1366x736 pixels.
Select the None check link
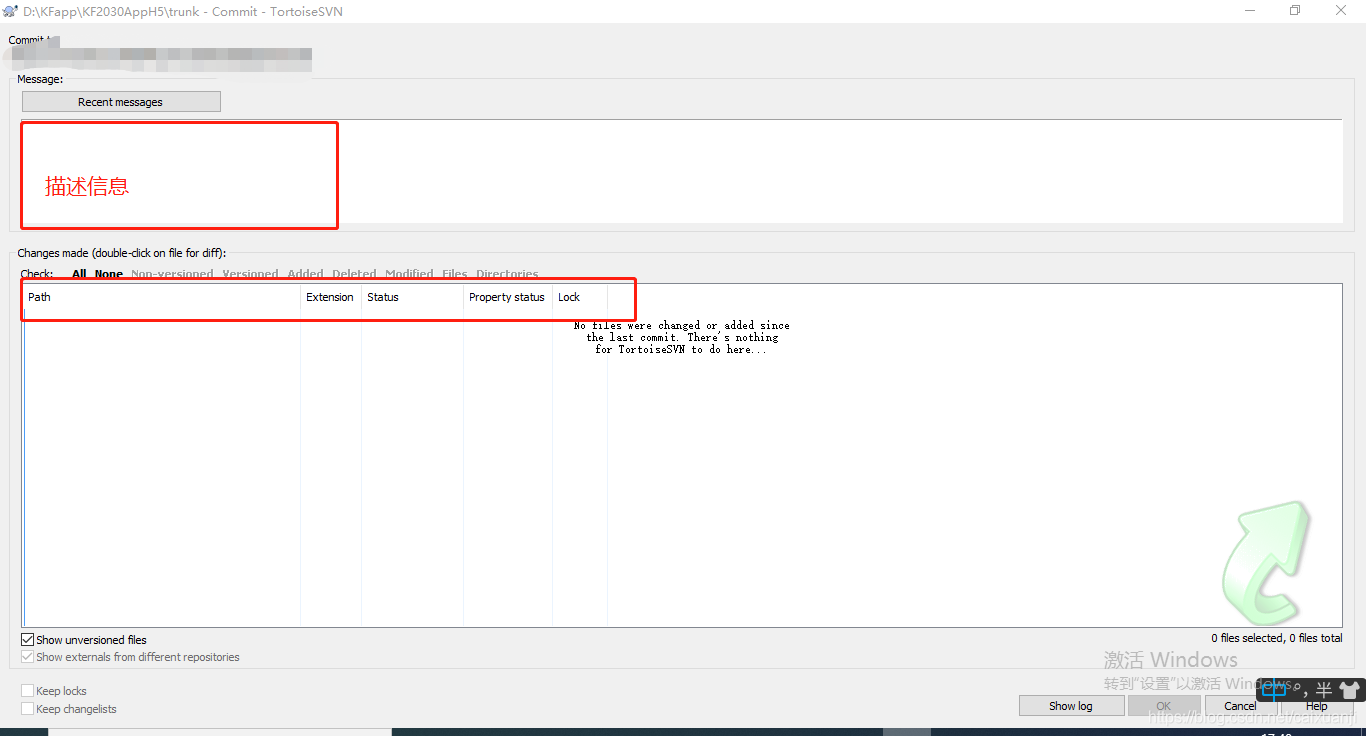tap(109, 274)
